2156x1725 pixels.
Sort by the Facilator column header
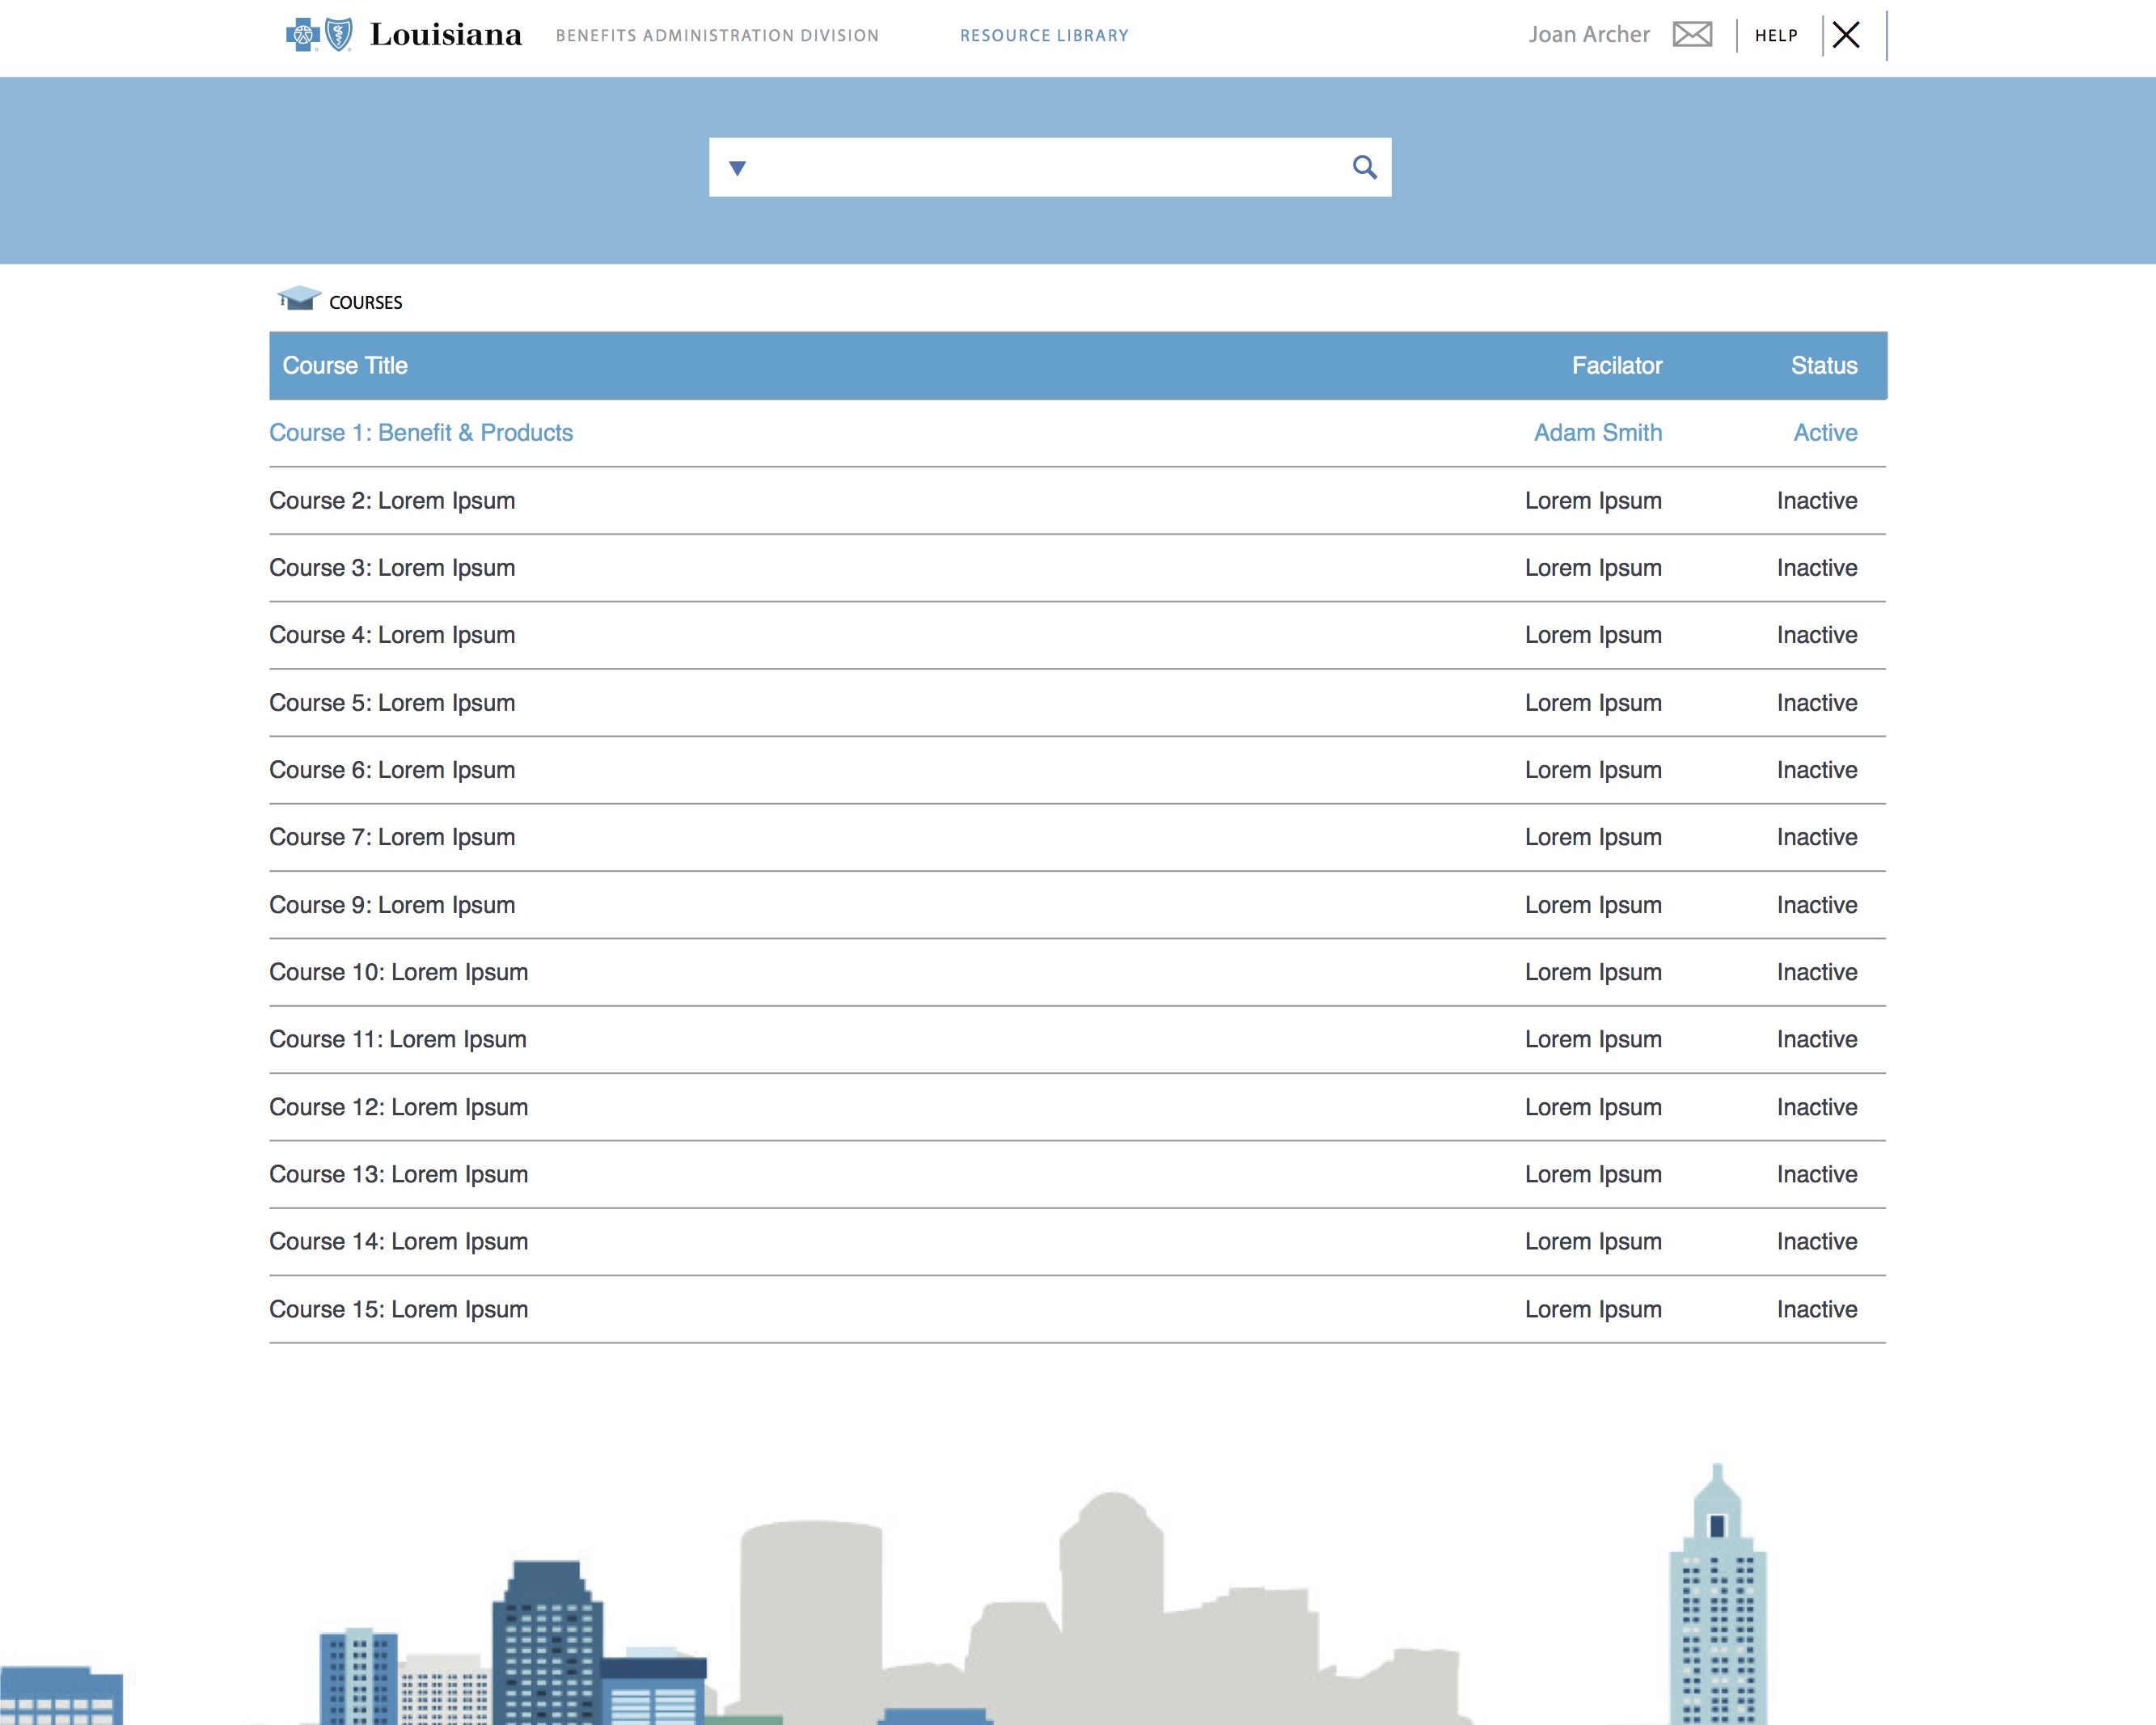click(x=1616, y=366)
